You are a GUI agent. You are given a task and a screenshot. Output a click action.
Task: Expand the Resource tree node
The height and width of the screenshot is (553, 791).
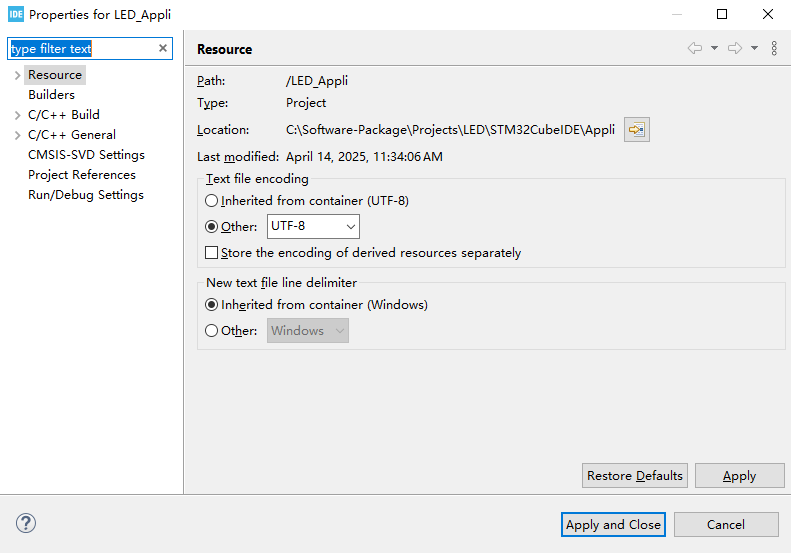click(18, 75)
